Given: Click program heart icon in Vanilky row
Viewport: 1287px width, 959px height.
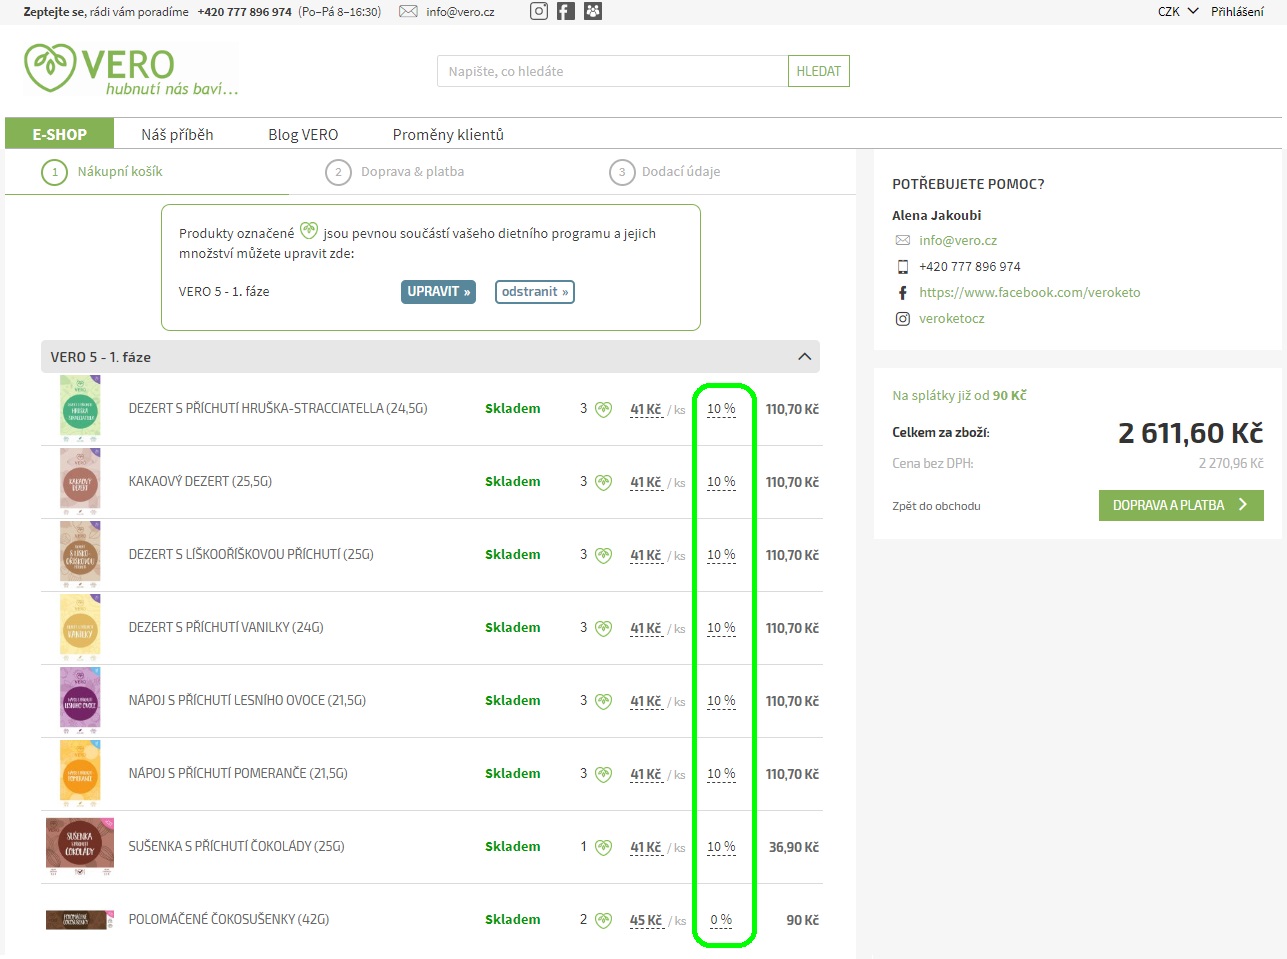Looking at the screenshot, I should click(x=603, y=628).
